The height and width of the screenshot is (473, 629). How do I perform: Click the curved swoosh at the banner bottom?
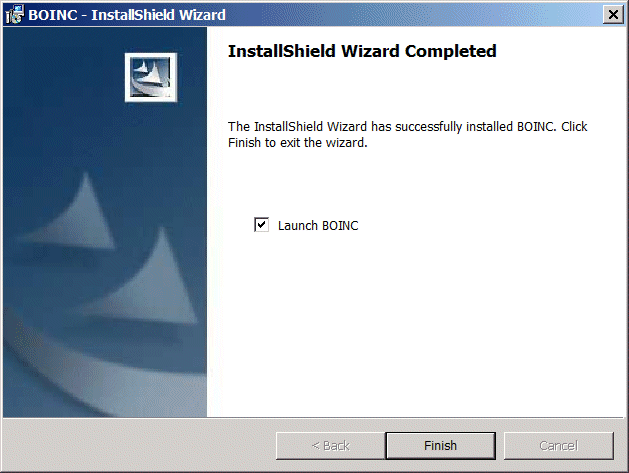click(100, 373)
